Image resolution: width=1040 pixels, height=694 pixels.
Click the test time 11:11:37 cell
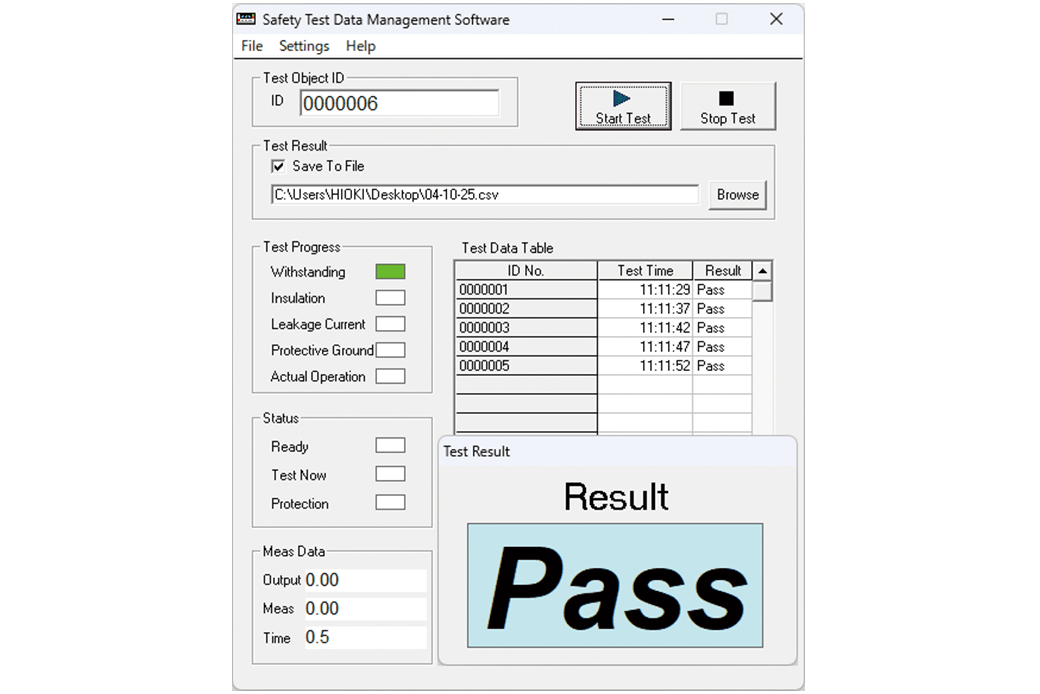(645, 309)
